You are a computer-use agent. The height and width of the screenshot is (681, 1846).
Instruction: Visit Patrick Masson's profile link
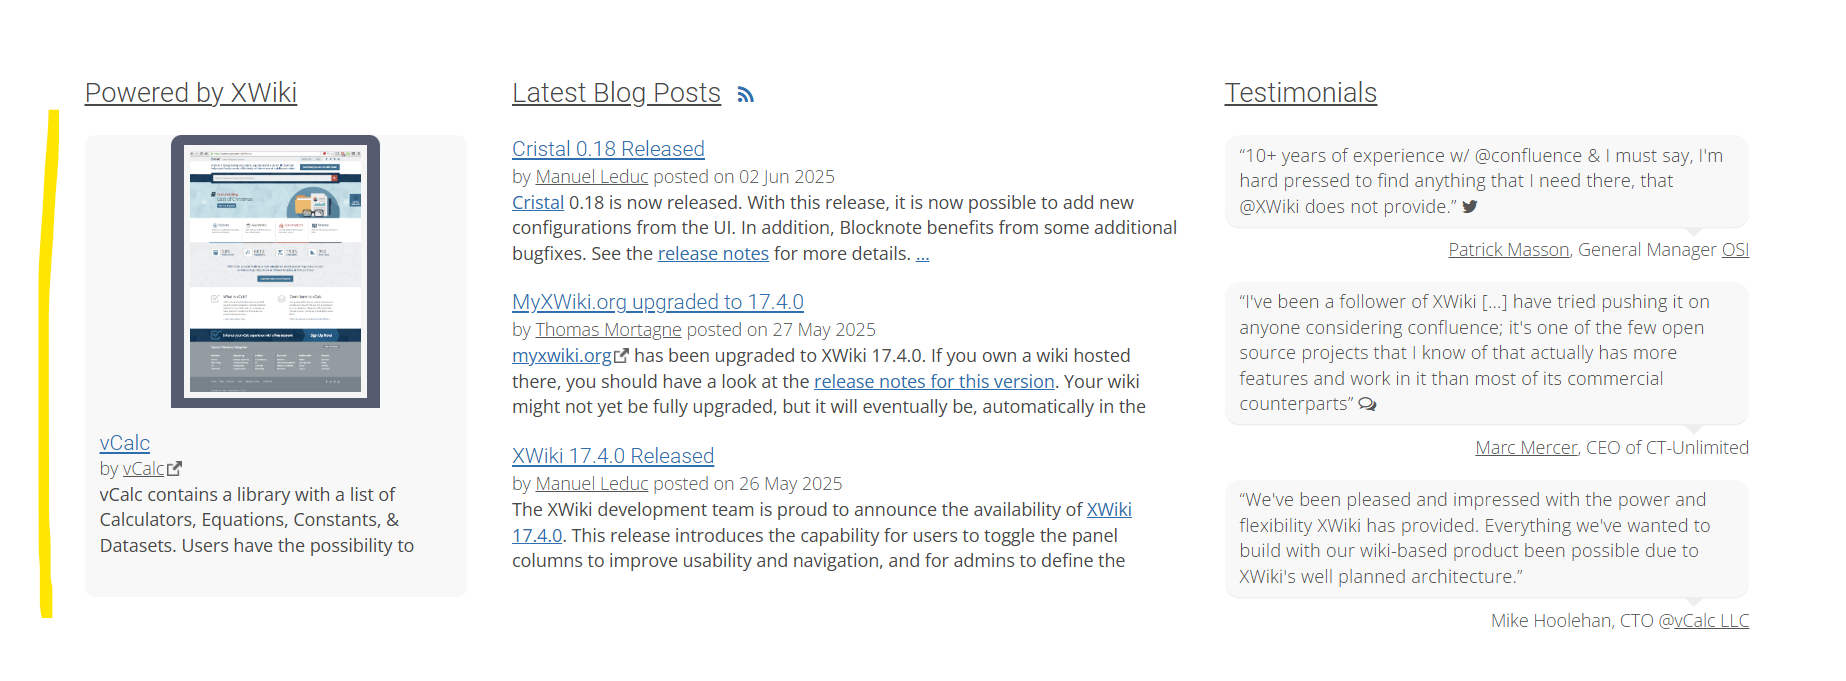click(x=1509, y=250)
